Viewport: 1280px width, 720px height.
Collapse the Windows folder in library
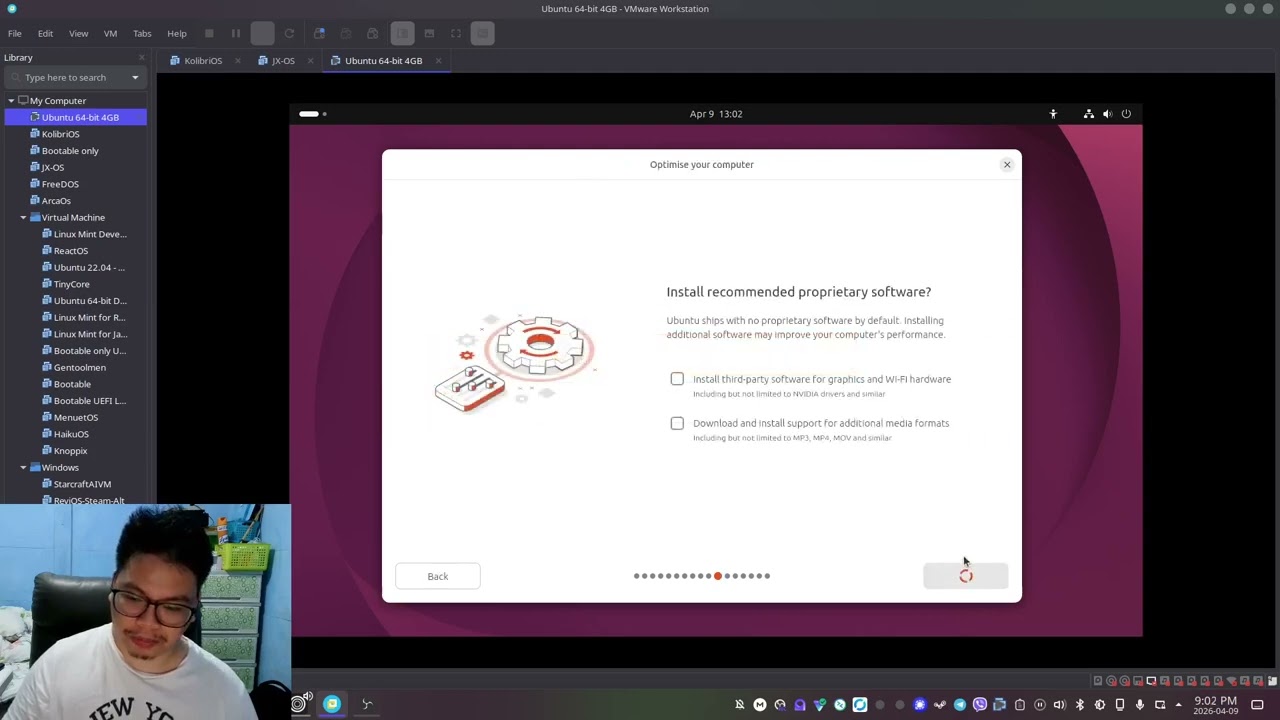(x=23, y=468)
